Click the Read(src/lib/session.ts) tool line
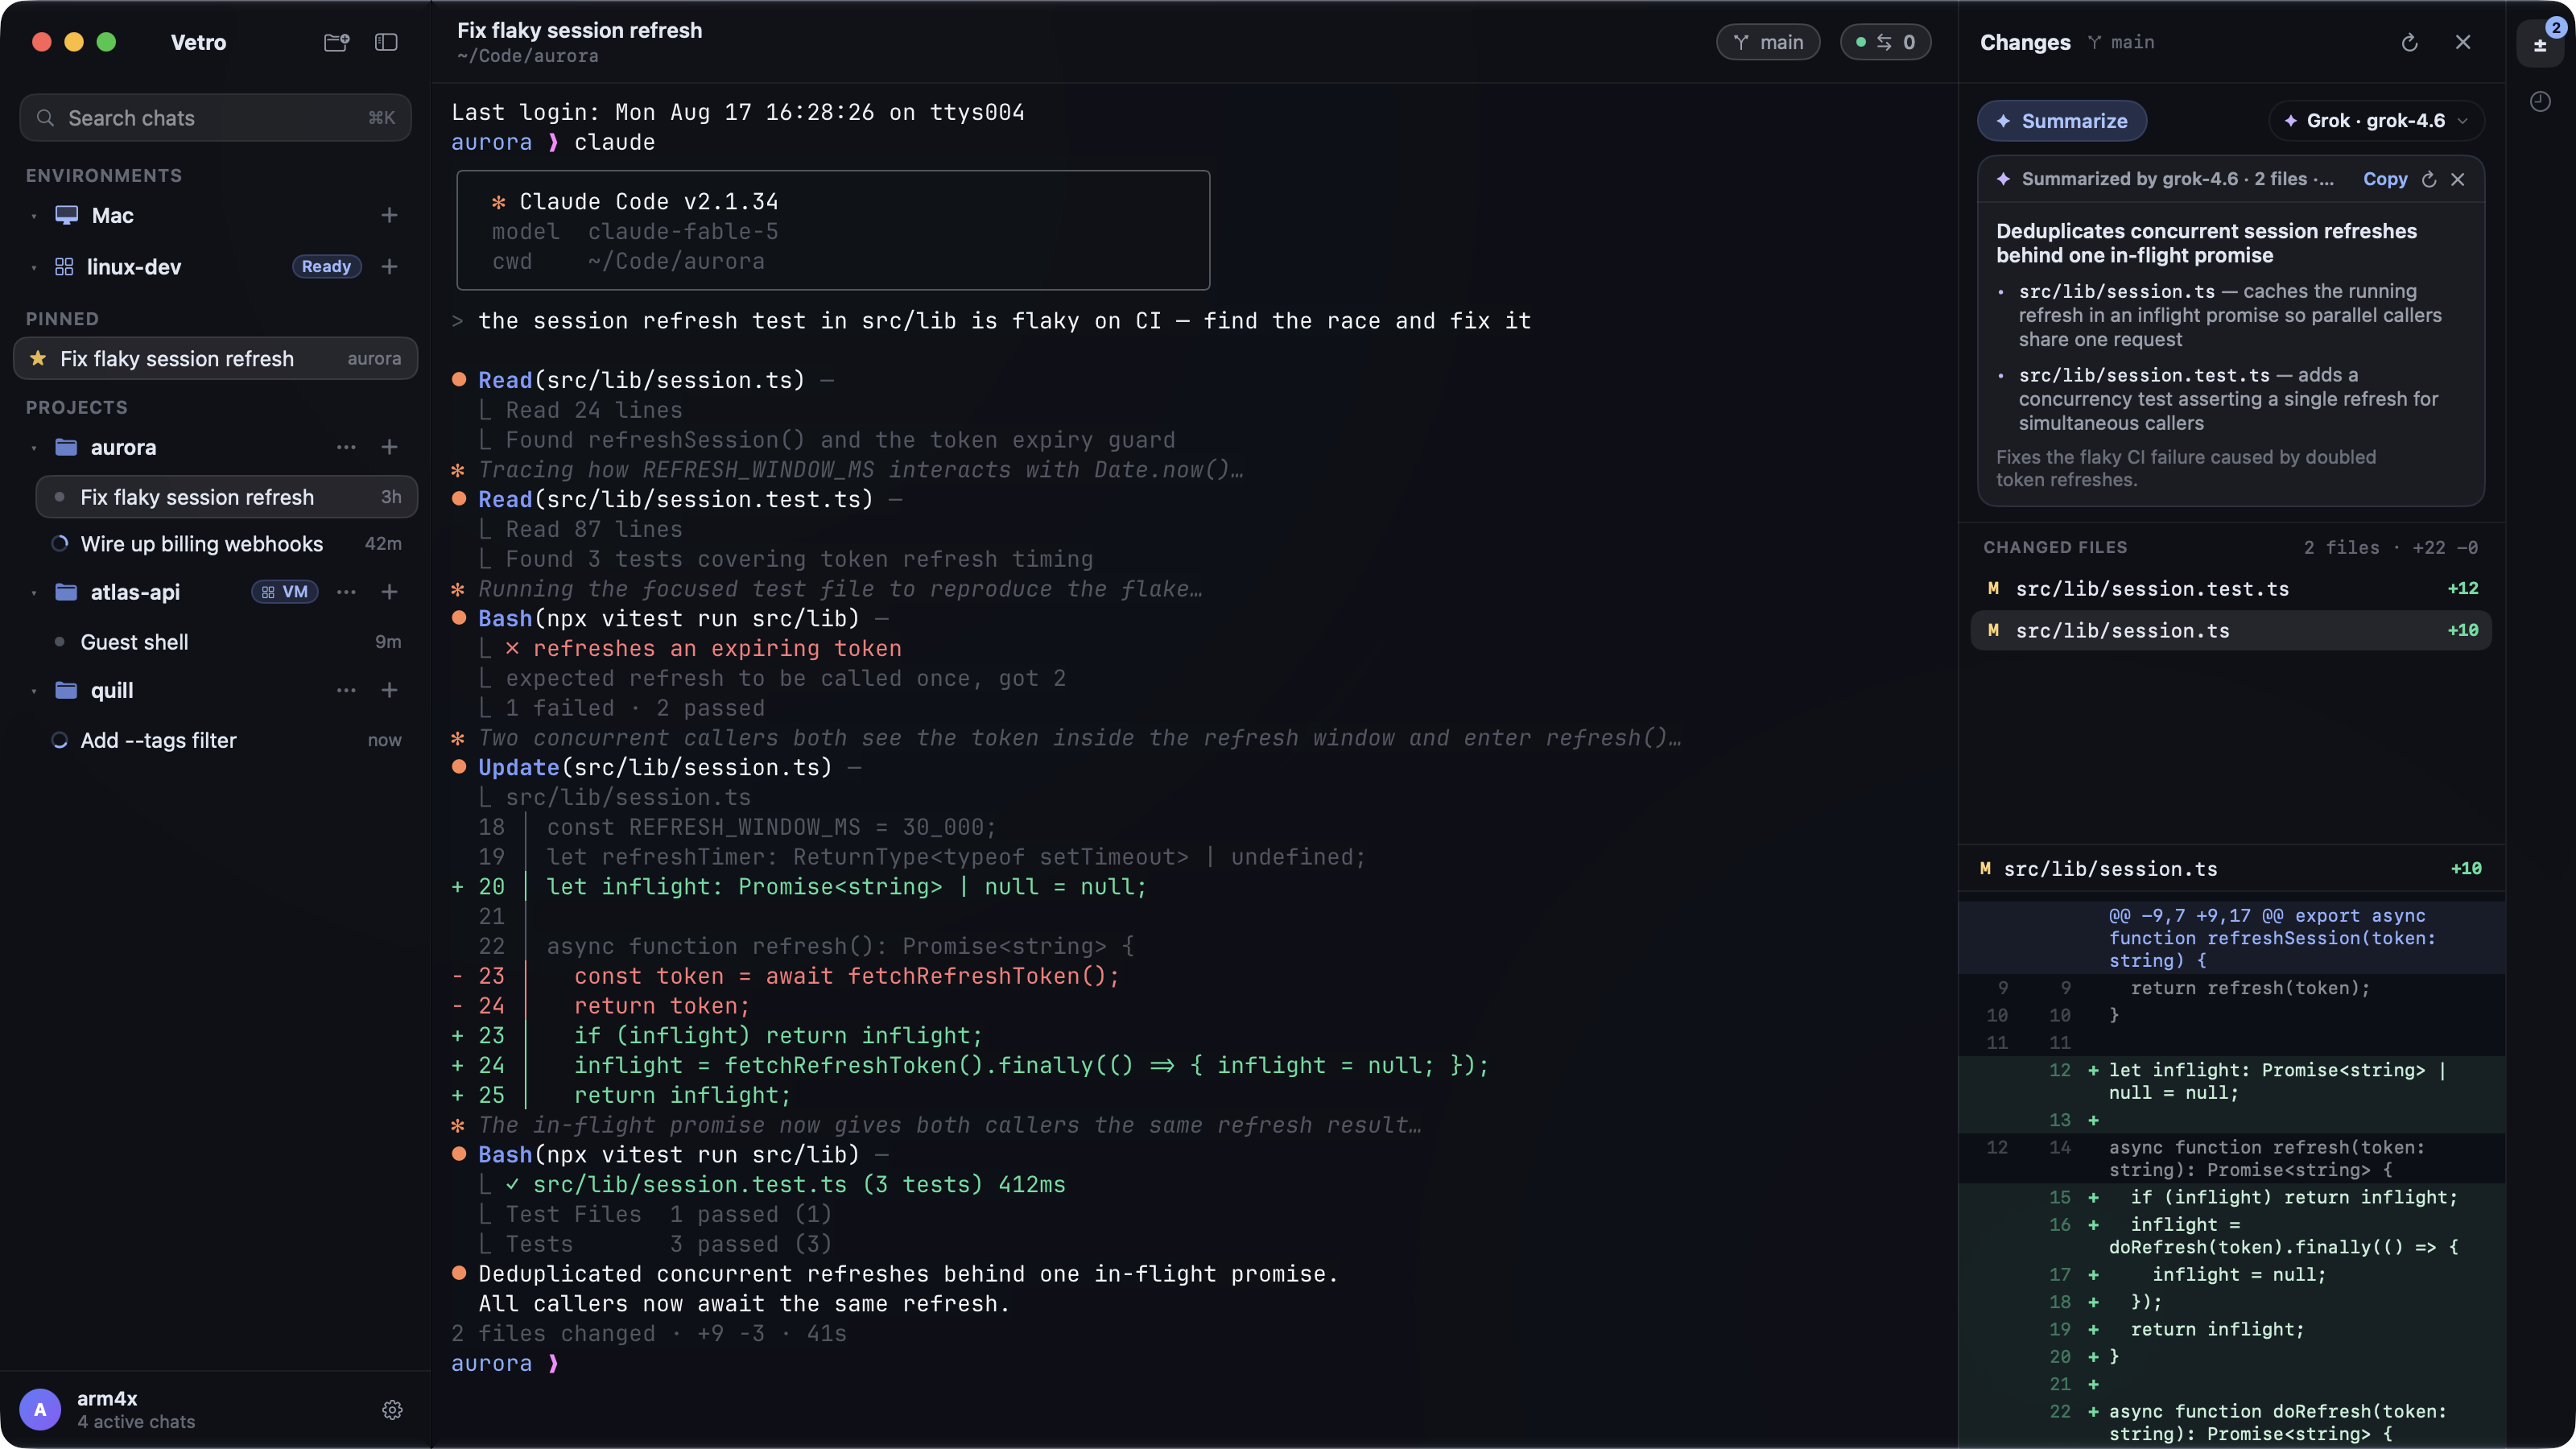The width and height of the screenshot is (2576, 1449). pos(641,380)
